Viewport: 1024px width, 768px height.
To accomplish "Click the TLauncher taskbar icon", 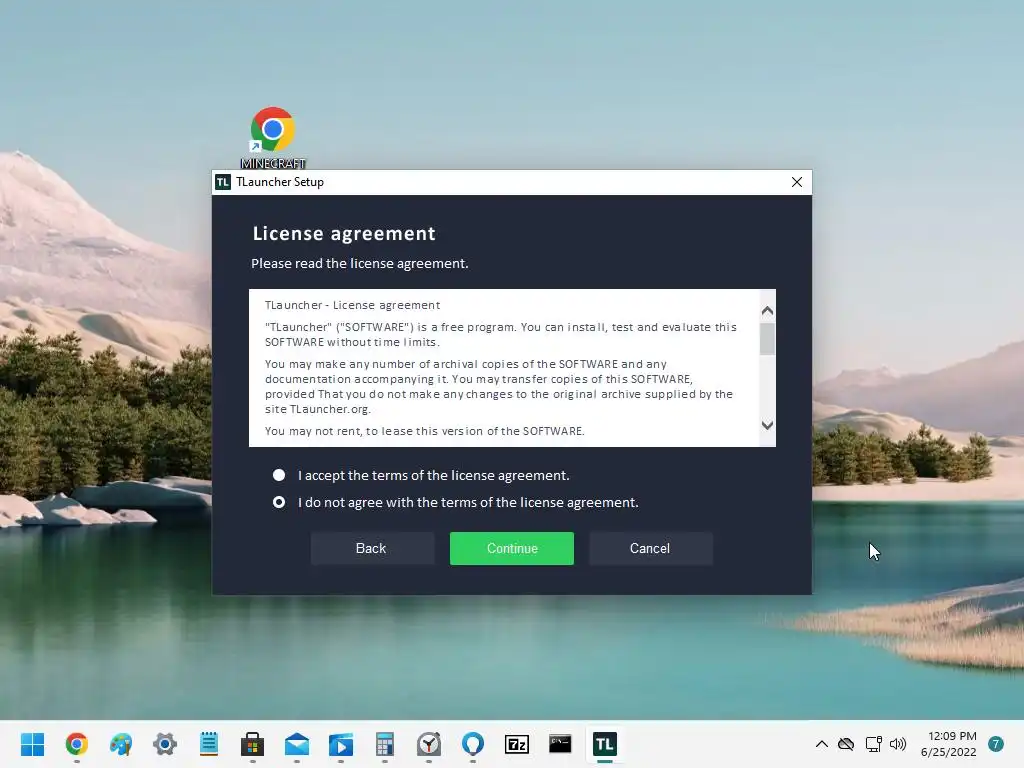I will tap(605, 744).
